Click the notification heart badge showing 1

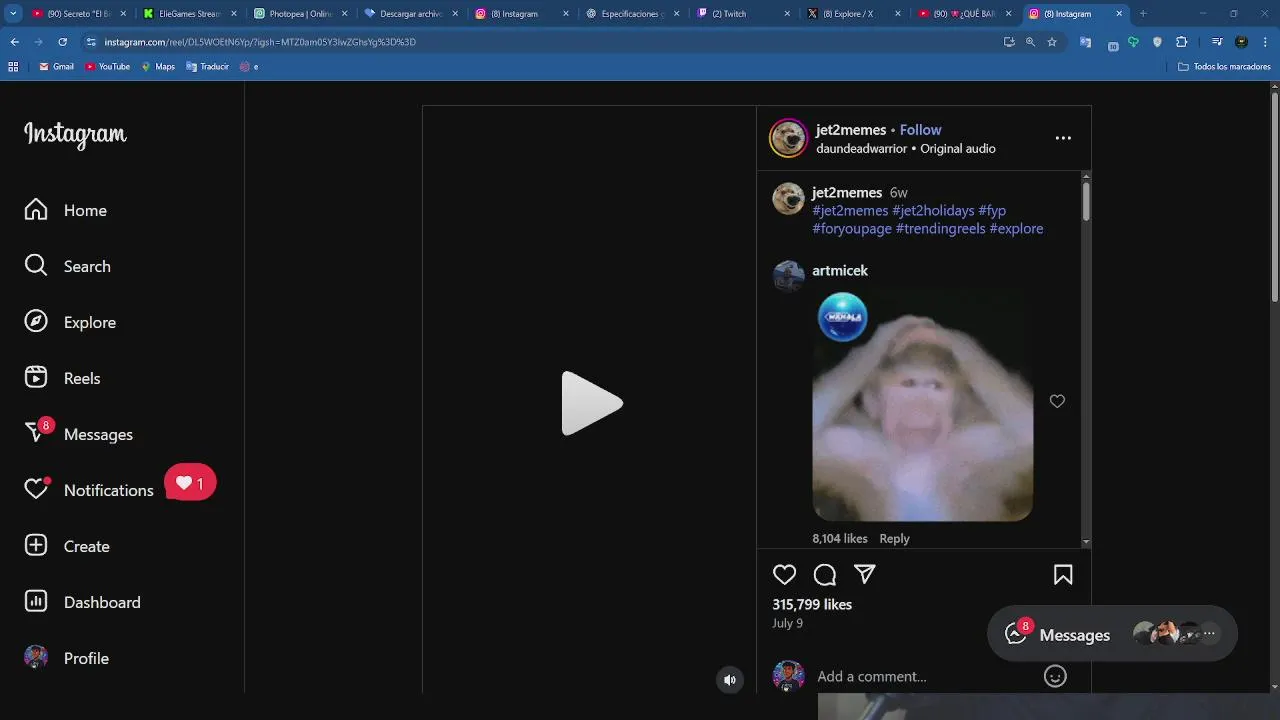[190, 483]
